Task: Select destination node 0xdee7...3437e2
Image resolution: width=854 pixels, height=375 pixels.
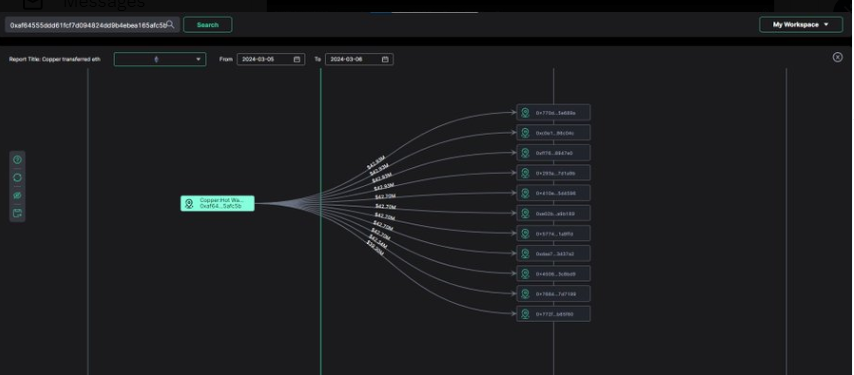Action: pyautogui.click(x=553, y=254)
